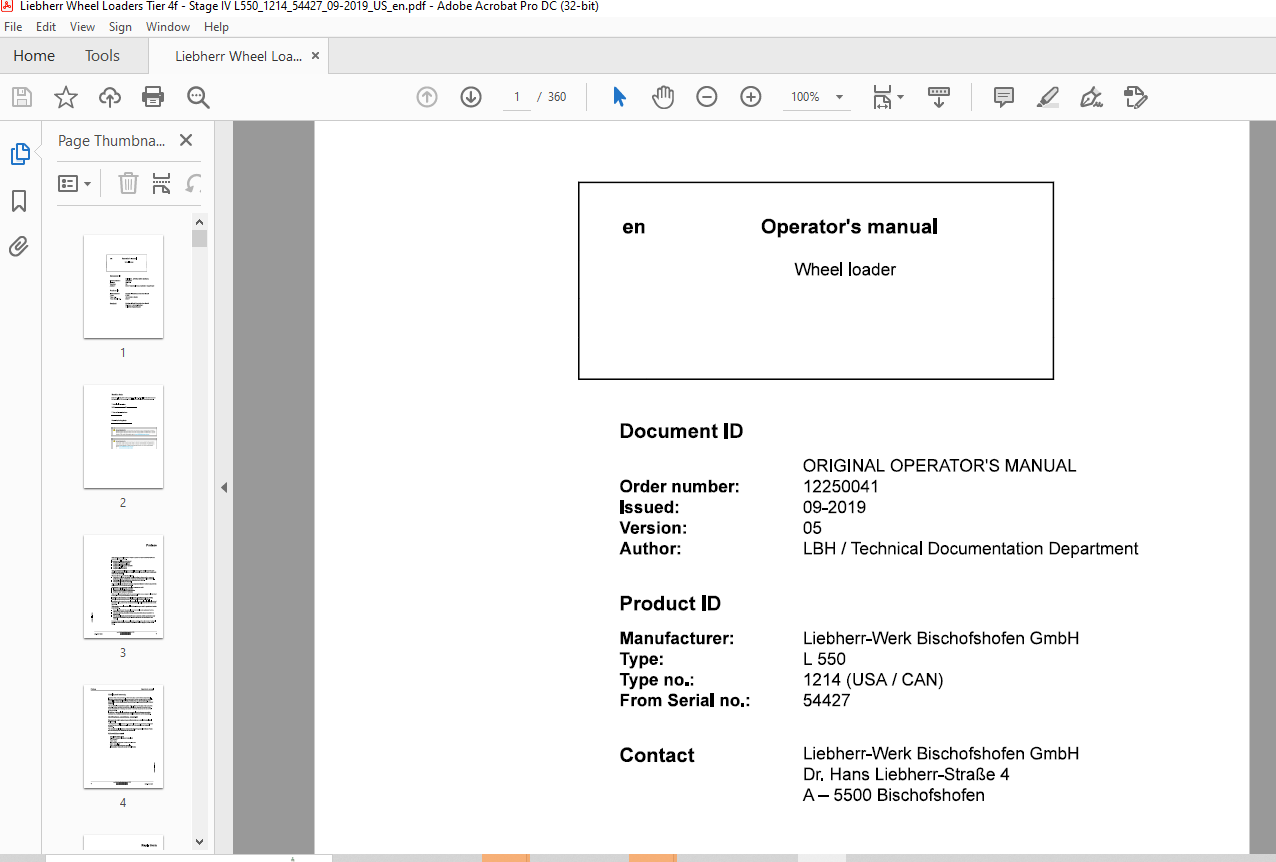Open the Help menu
Screen dimensions: 1276x862
[x=216, y=27]
